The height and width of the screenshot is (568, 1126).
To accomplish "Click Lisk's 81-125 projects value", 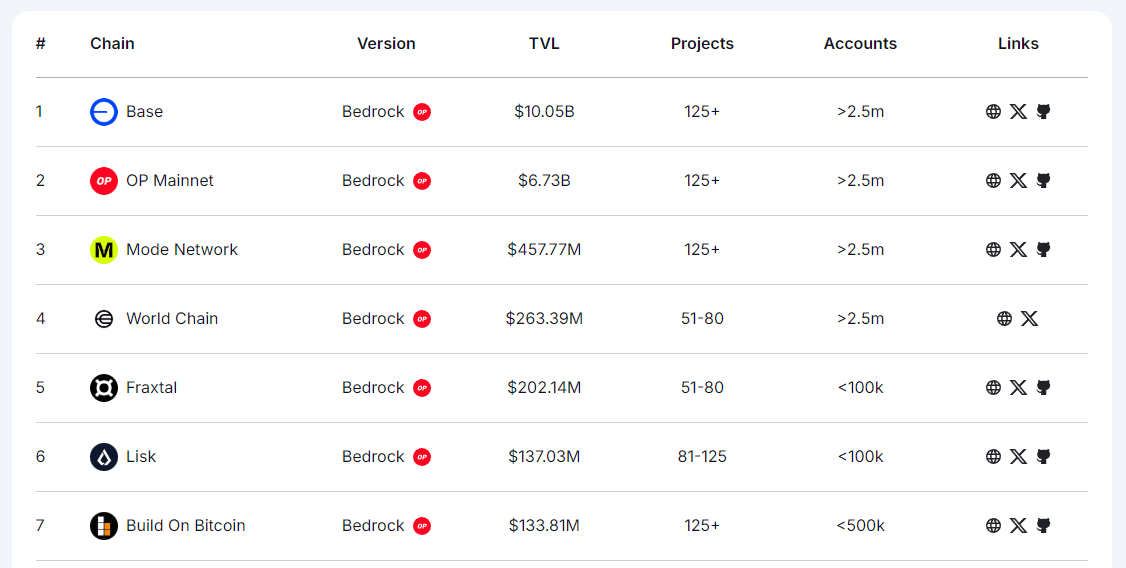I will (702, 456).
